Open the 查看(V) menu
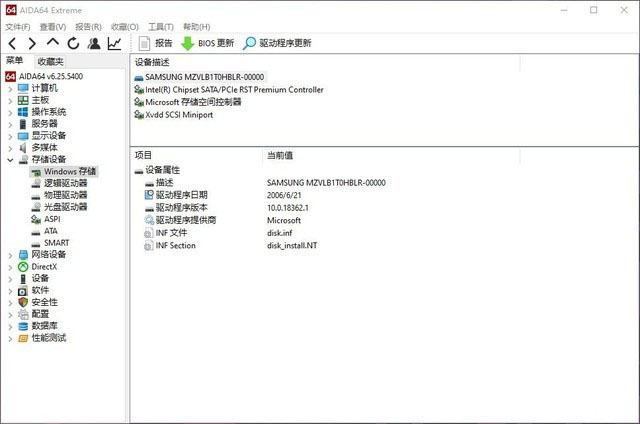Viewport: 640px width, 424px height. click(x=53, y=27)
